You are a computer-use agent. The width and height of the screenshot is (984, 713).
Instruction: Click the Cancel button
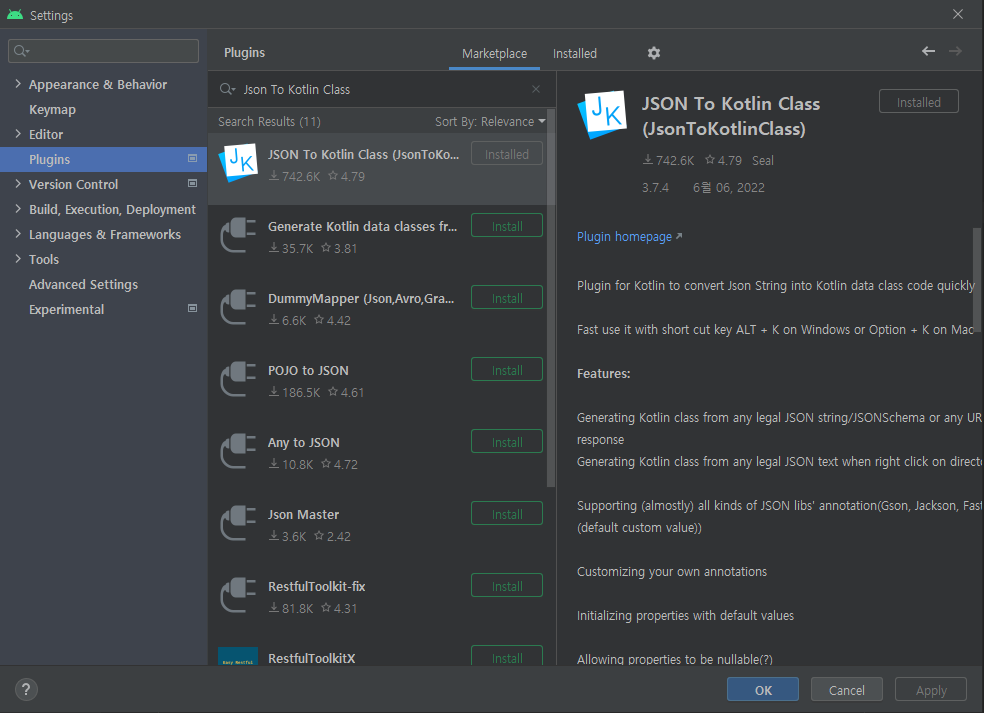coord(847,690)
